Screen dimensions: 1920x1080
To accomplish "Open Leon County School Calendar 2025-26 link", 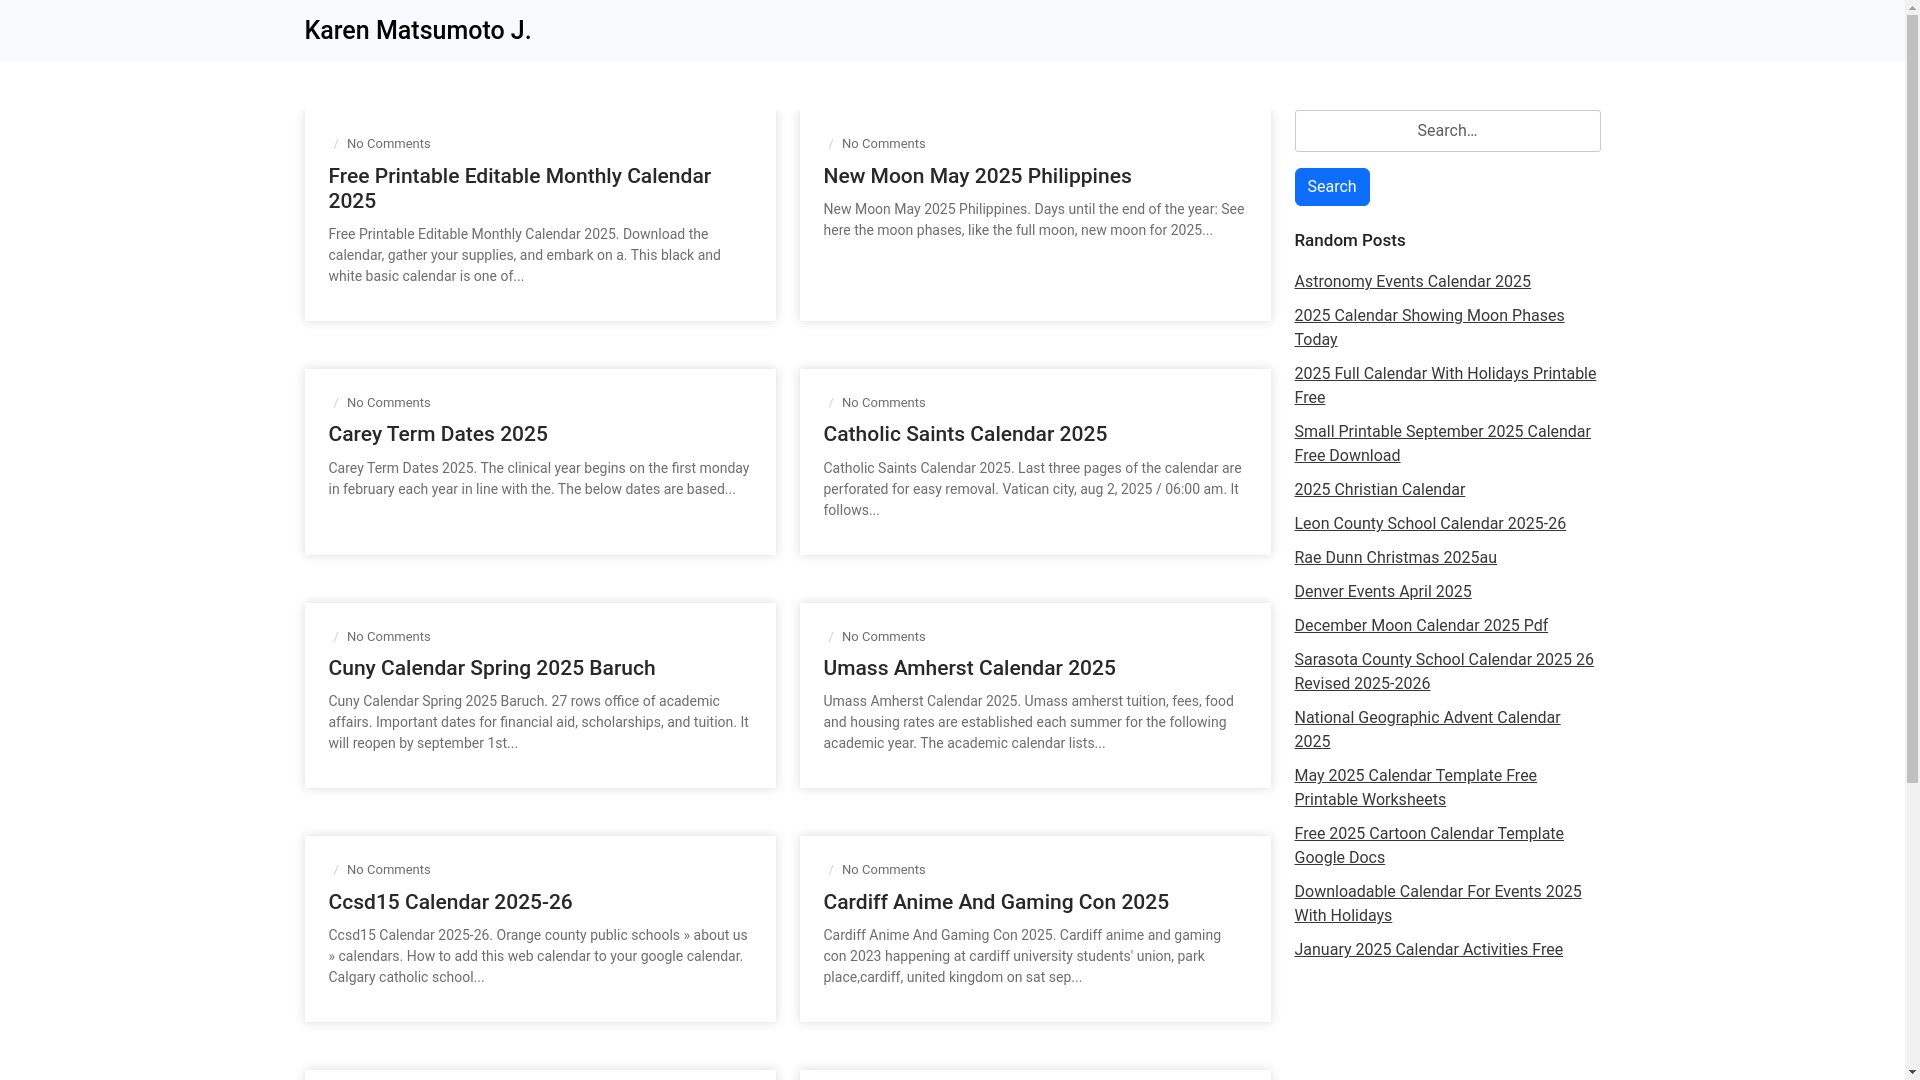I will pos(1430,524).
